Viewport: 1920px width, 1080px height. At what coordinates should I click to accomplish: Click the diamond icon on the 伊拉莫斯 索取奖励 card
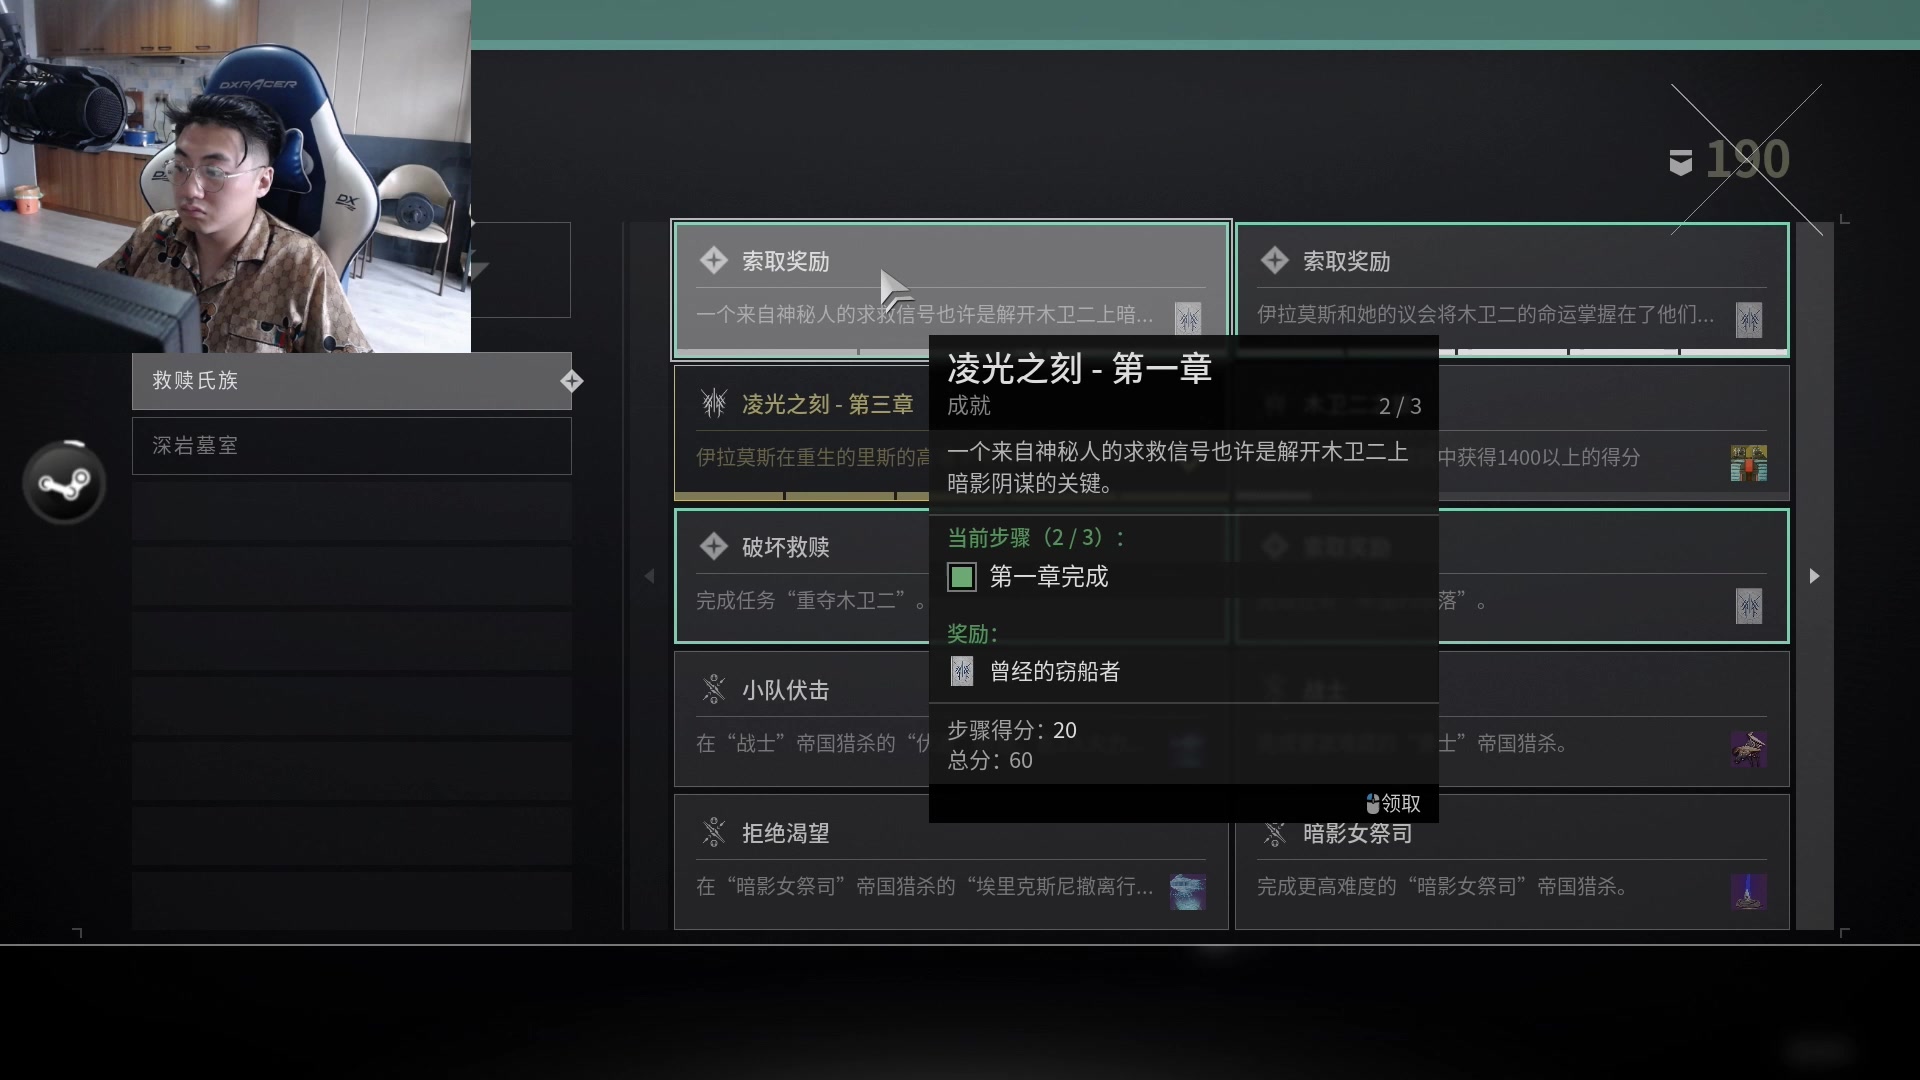coord(1274,261)
